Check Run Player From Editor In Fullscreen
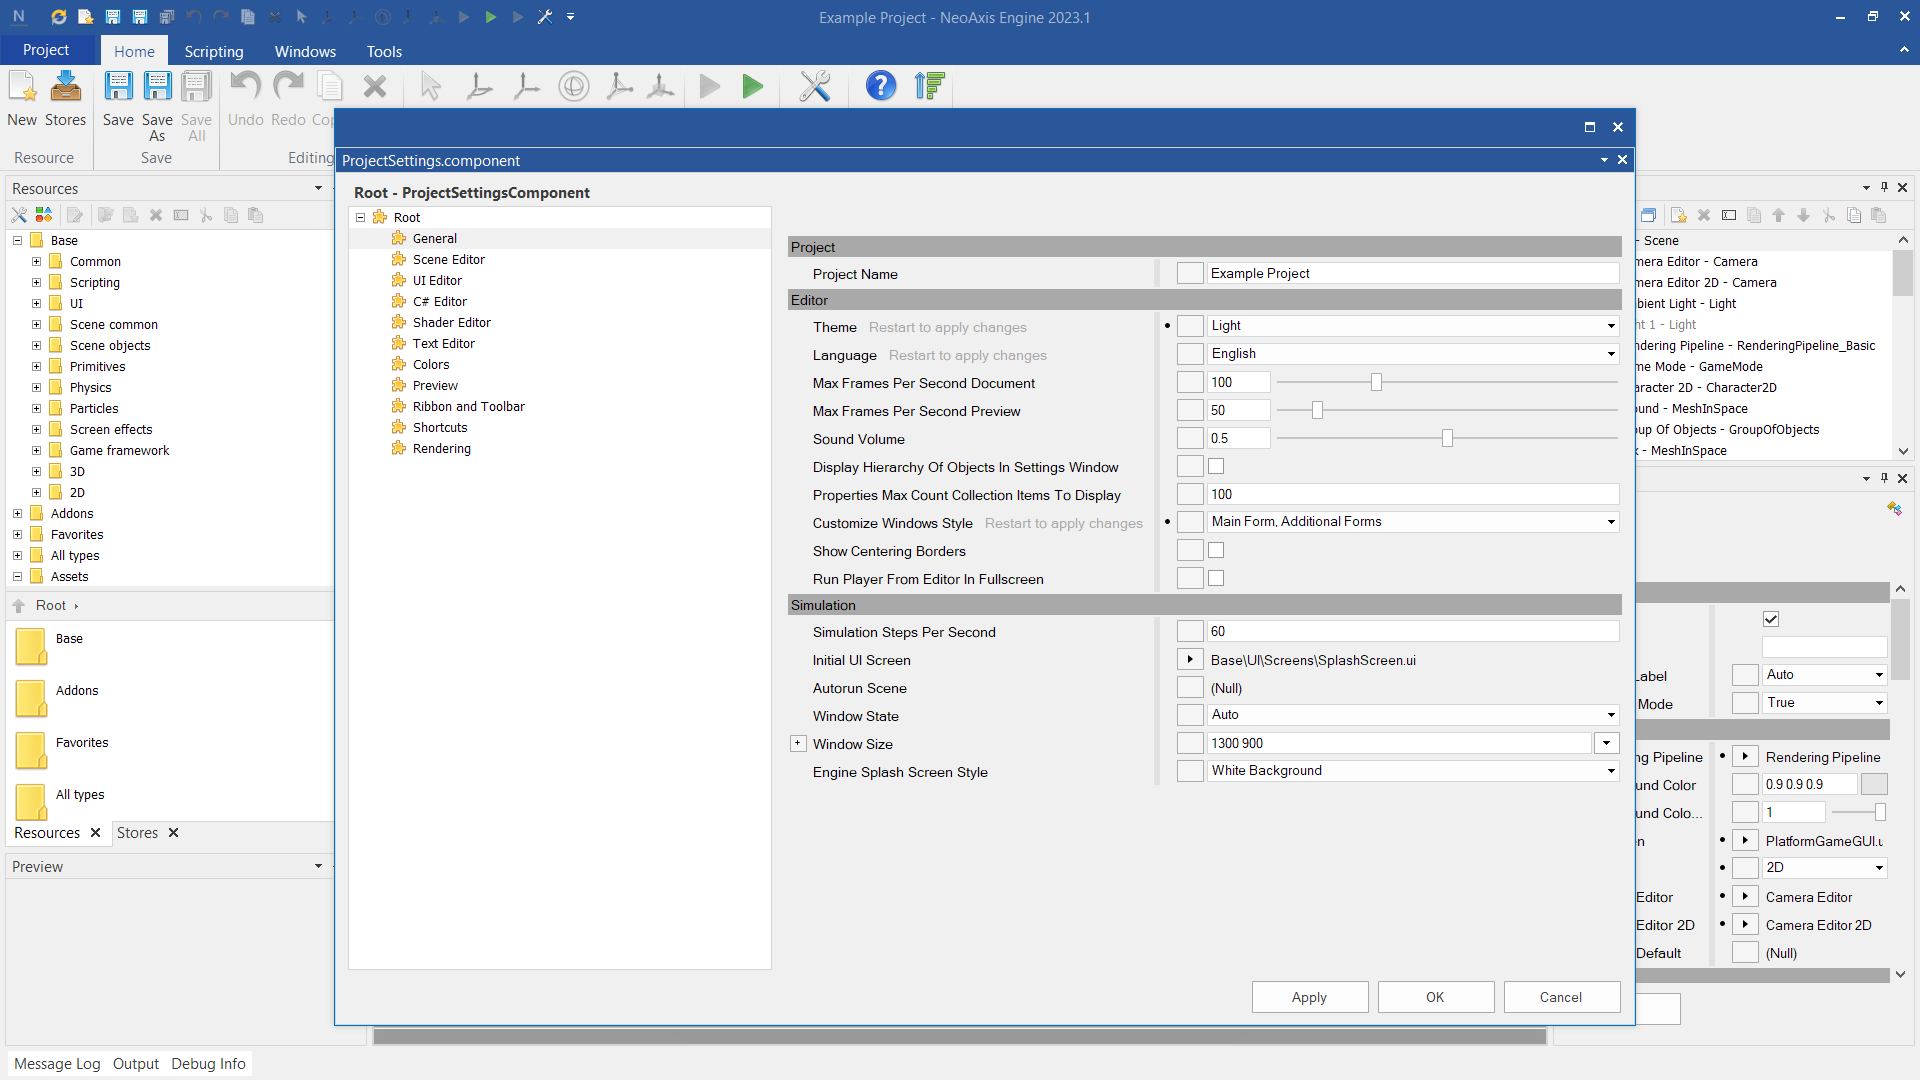The width and height of the screenshot is (1920, 1080). [x=1216, y=578]
